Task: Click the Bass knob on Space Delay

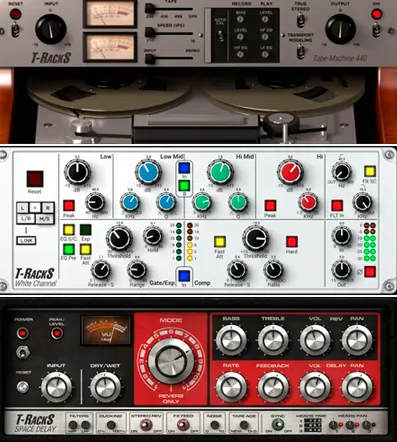Action: point(231,340)
